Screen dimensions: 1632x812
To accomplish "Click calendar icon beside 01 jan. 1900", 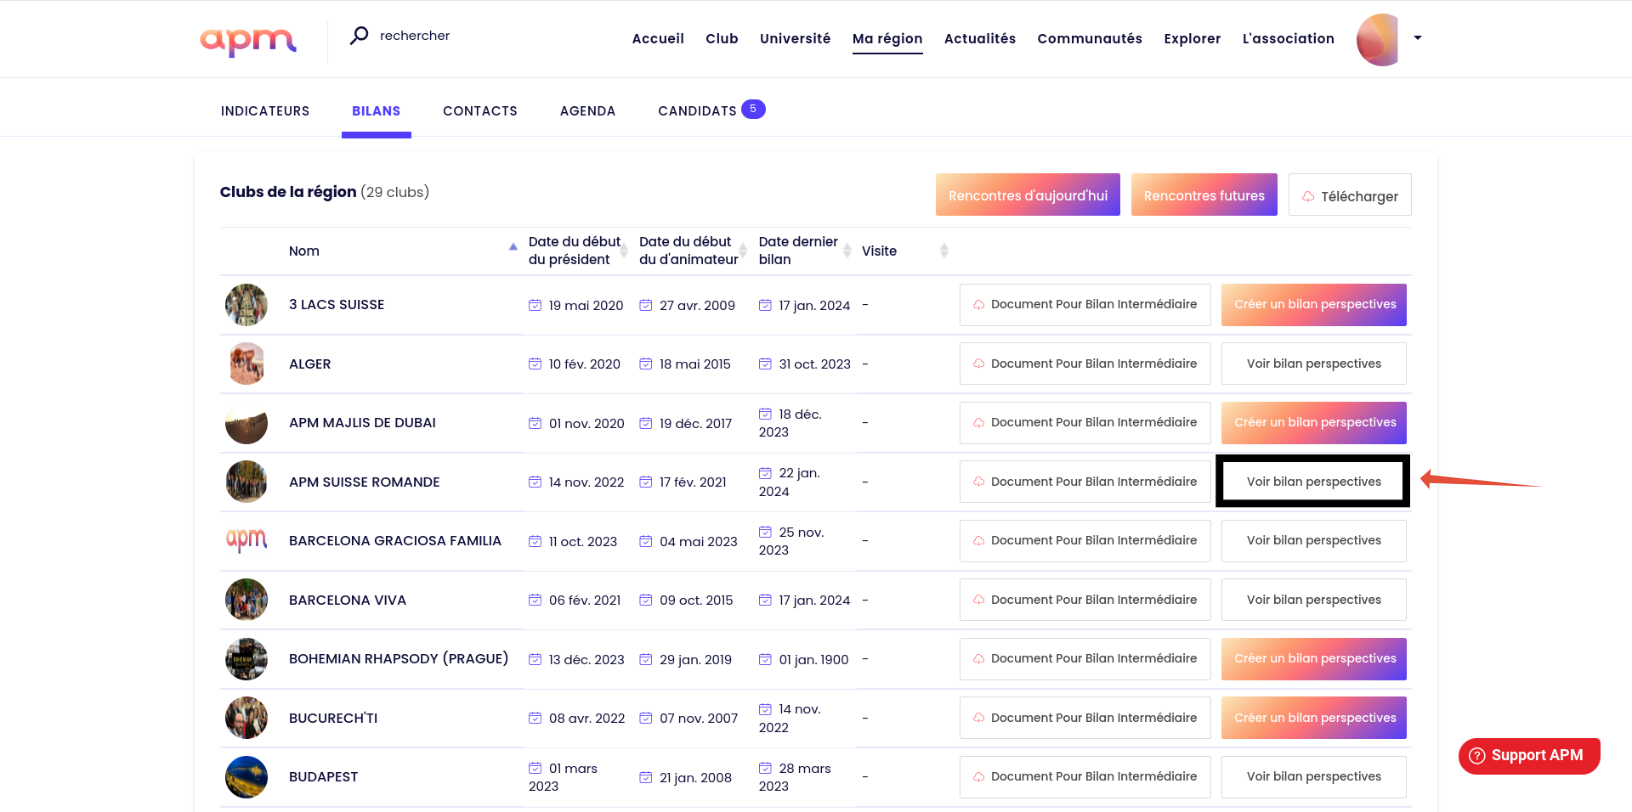I will (x=765, y=659).
